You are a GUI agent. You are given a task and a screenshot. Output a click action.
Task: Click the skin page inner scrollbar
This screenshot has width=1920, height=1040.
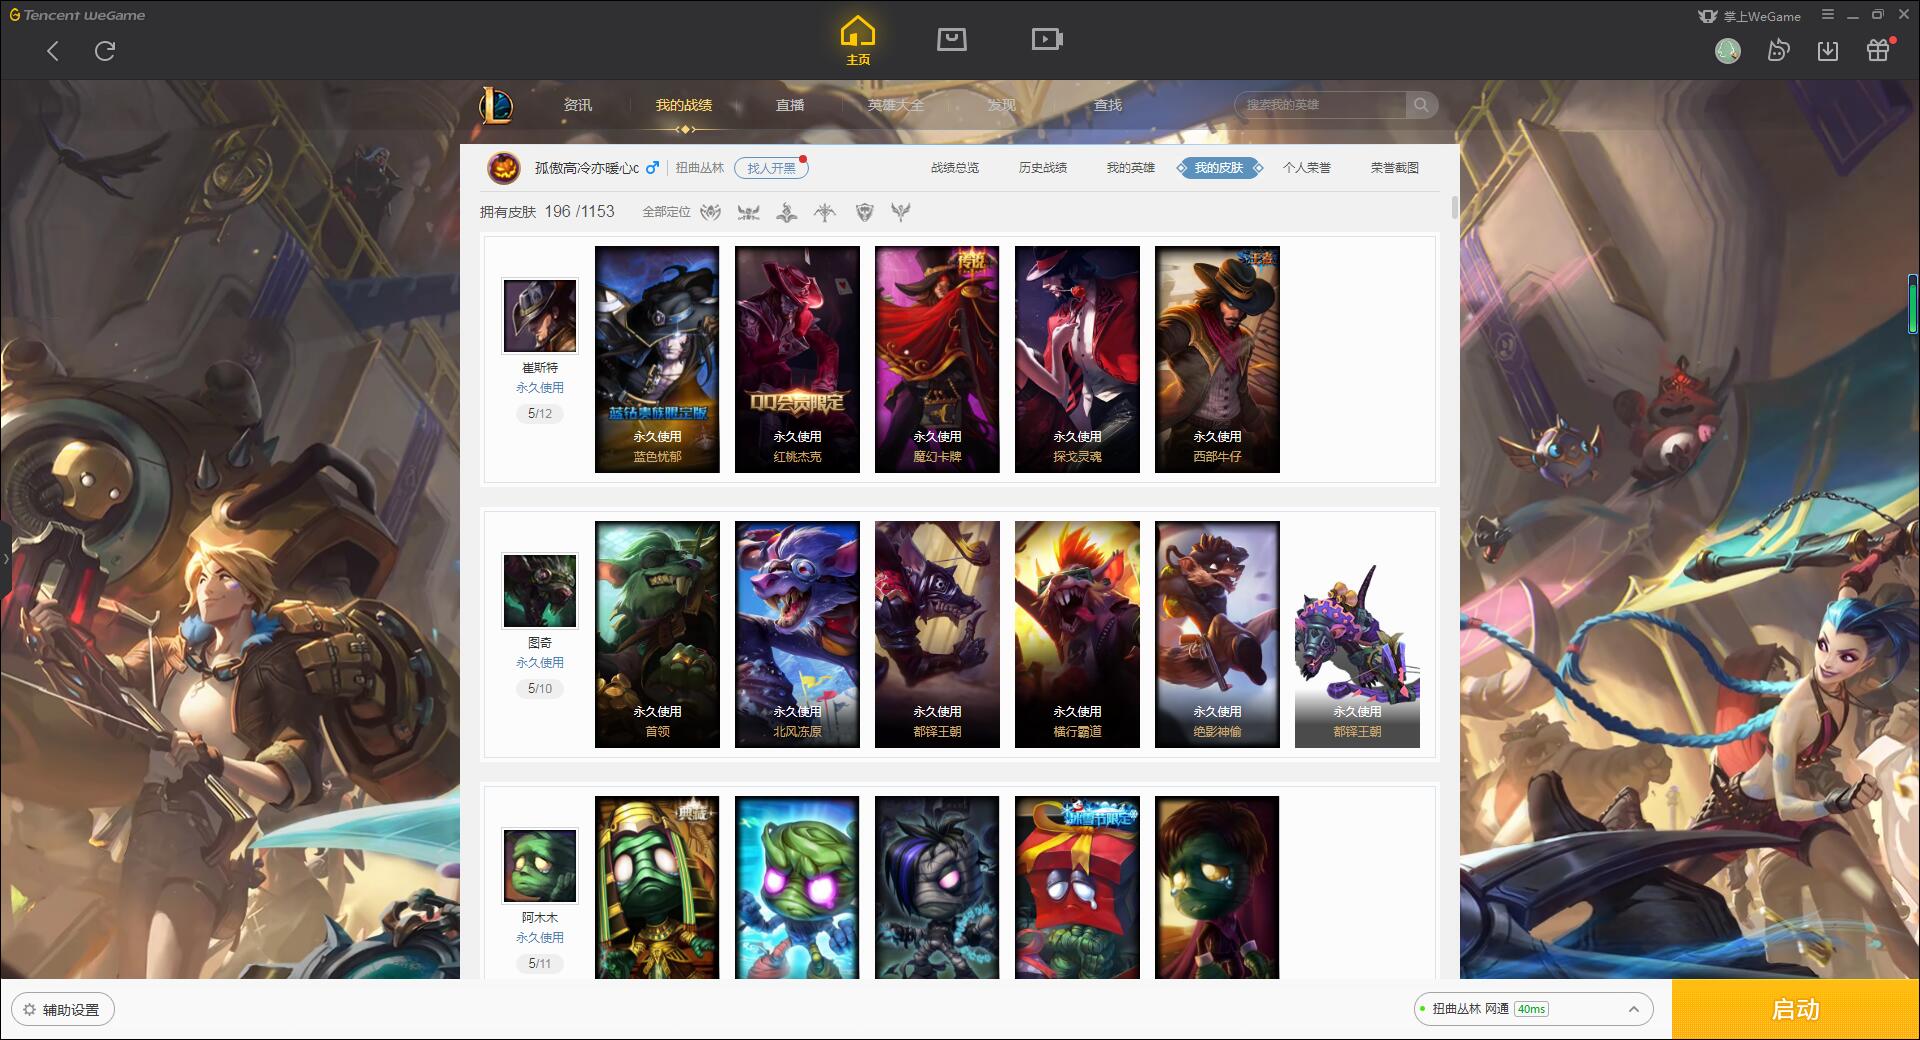click(x=1454, y=208)
